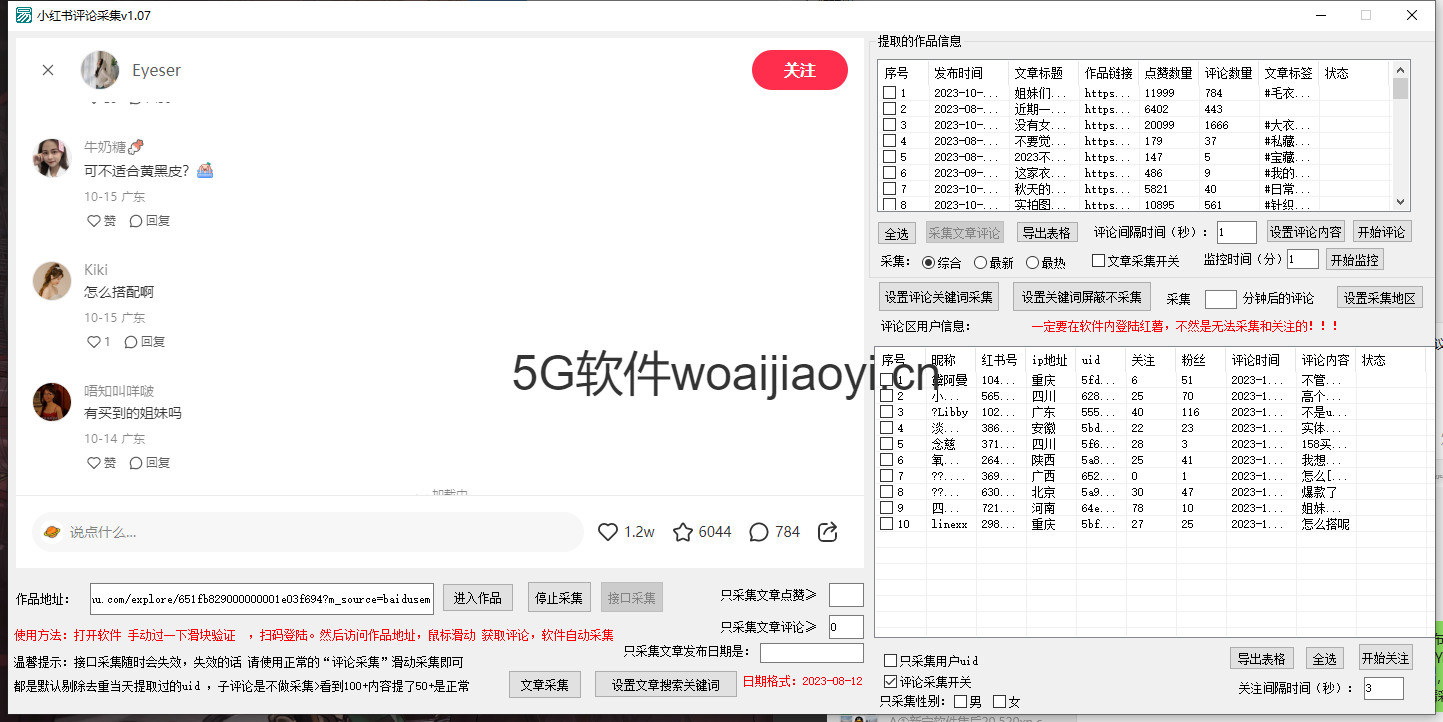Select the 最新 radio option

(980, 263)
